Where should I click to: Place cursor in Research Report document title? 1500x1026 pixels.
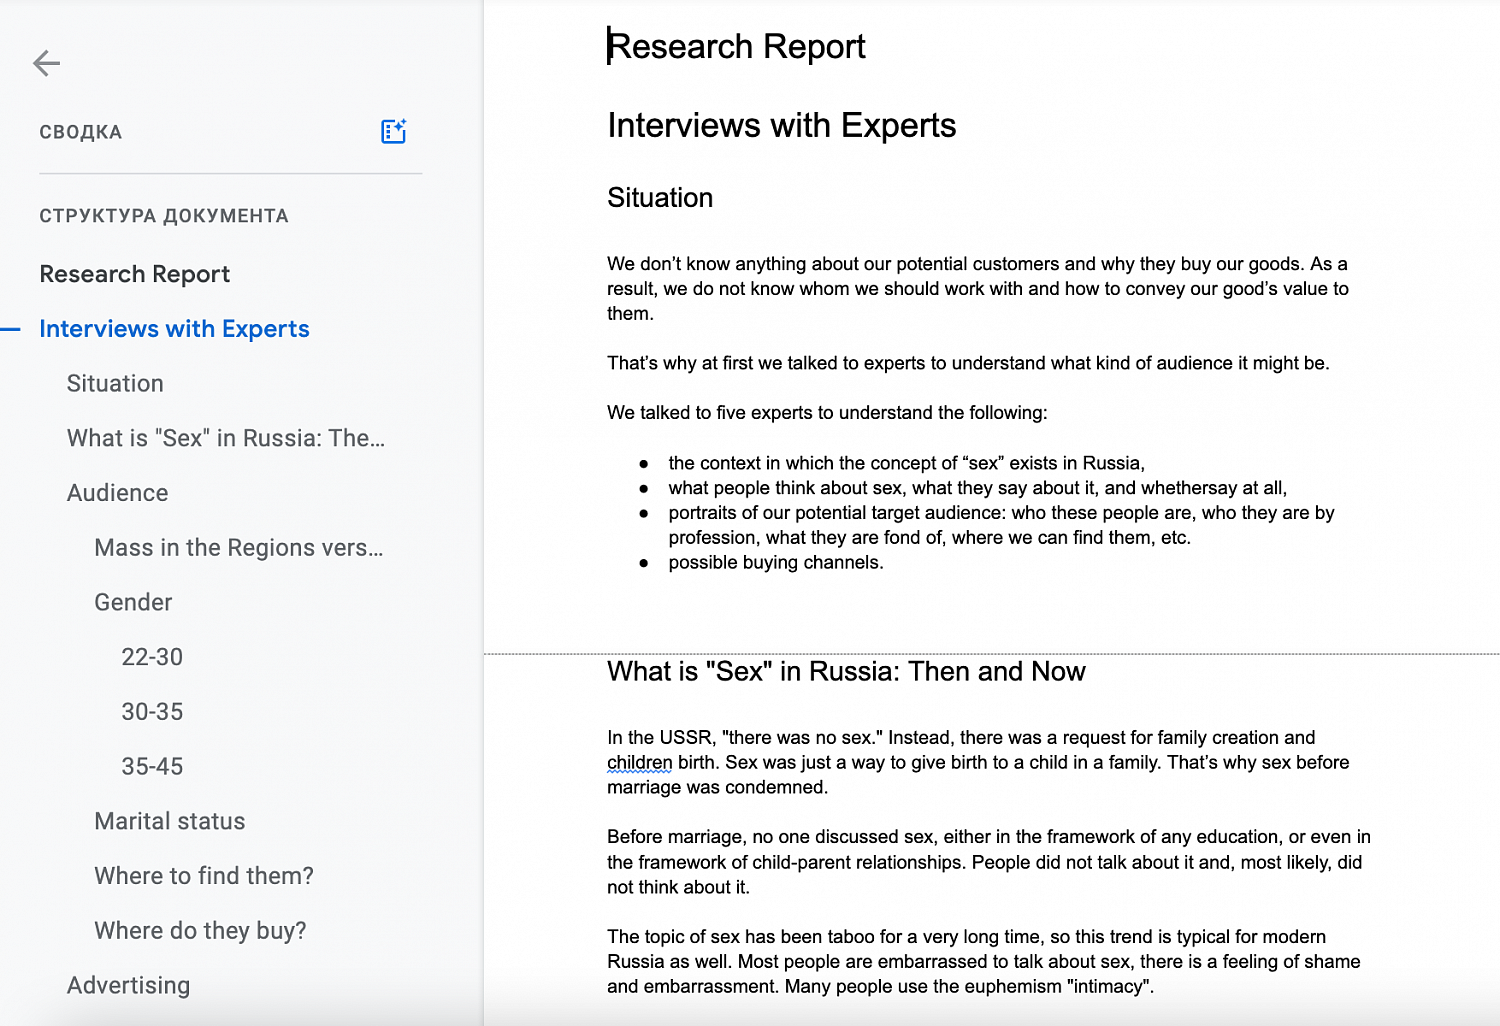click(x=736, y=46)
